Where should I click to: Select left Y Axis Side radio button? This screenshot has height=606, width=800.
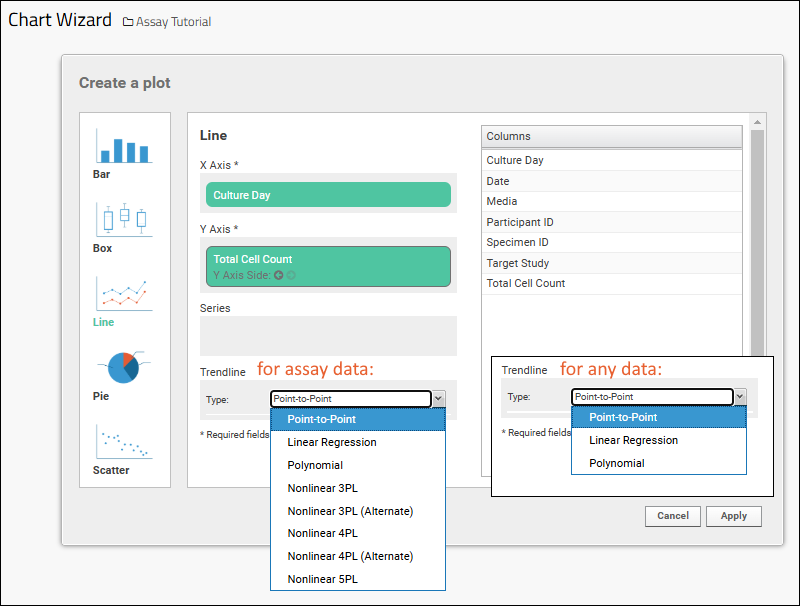[279, 275]
